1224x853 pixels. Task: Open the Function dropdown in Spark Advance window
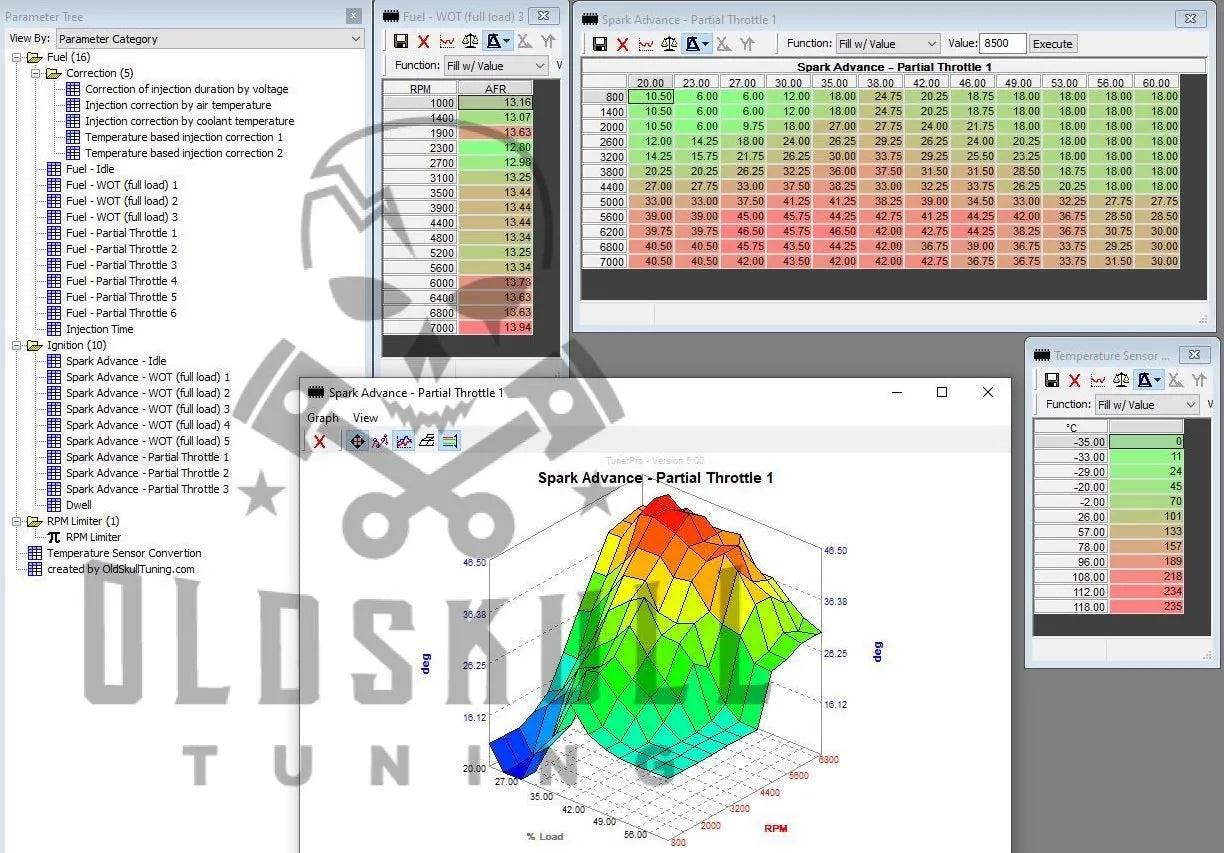[888, 44]
